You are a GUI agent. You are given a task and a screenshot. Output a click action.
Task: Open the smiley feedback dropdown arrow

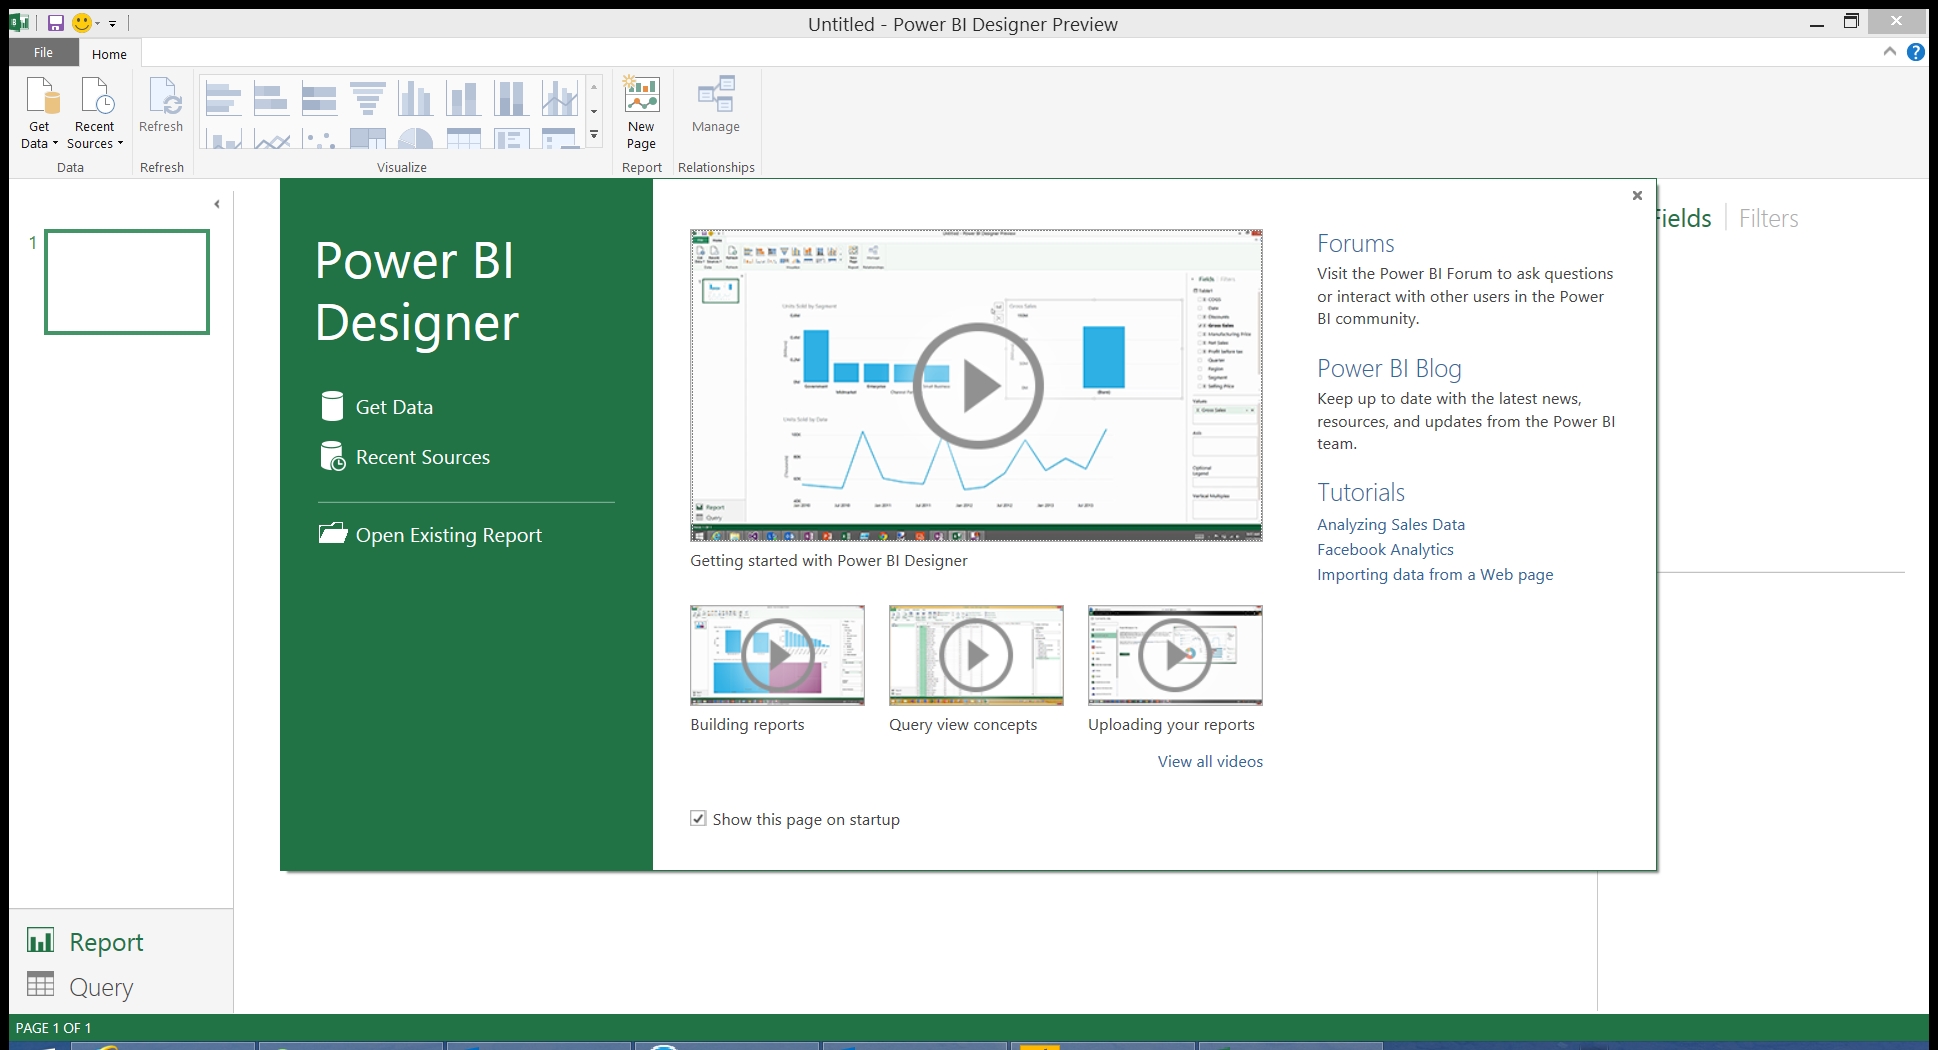click(x=97, y=23)
